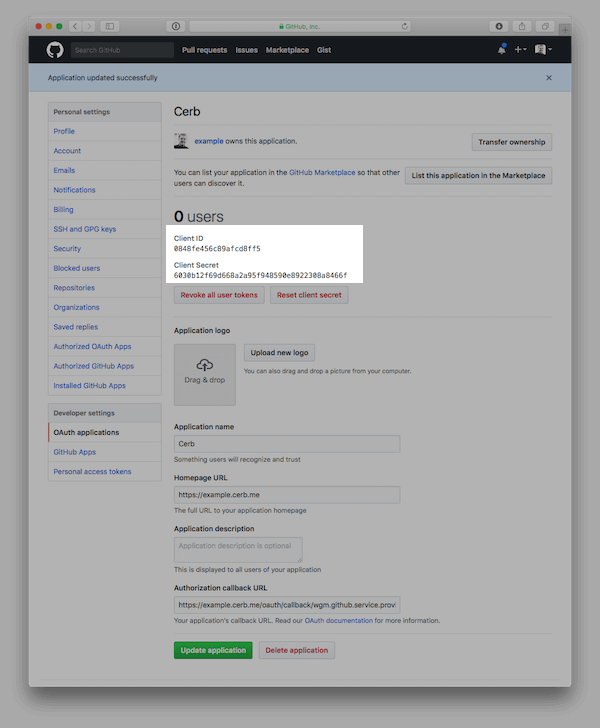Go to Billing settings

coord(105,209)
